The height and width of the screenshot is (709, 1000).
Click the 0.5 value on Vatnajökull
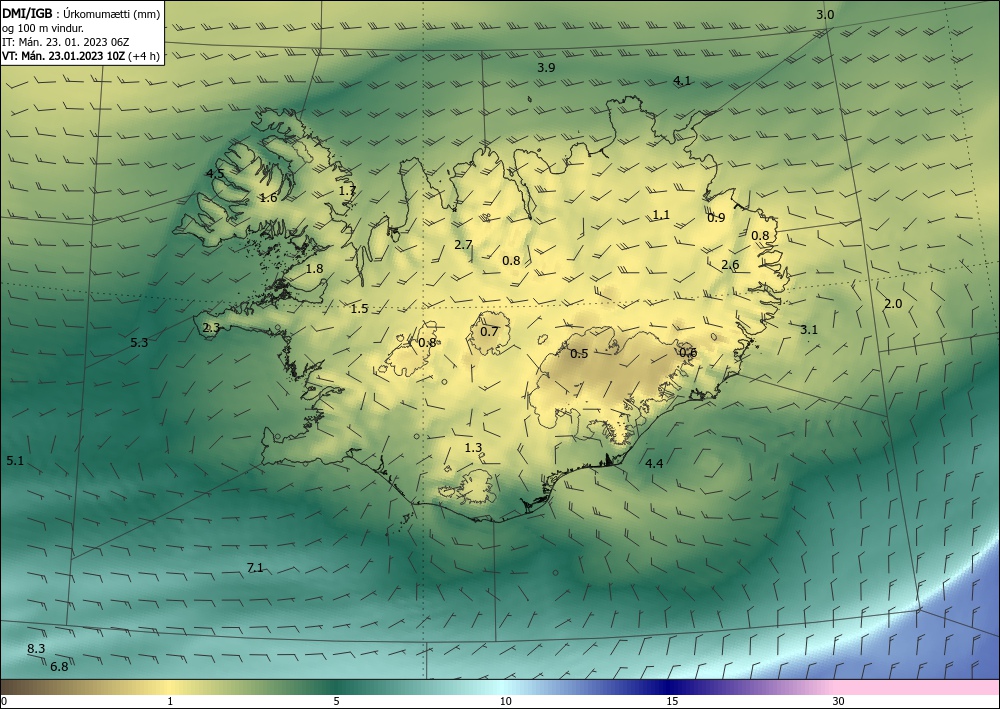[579, 354]
